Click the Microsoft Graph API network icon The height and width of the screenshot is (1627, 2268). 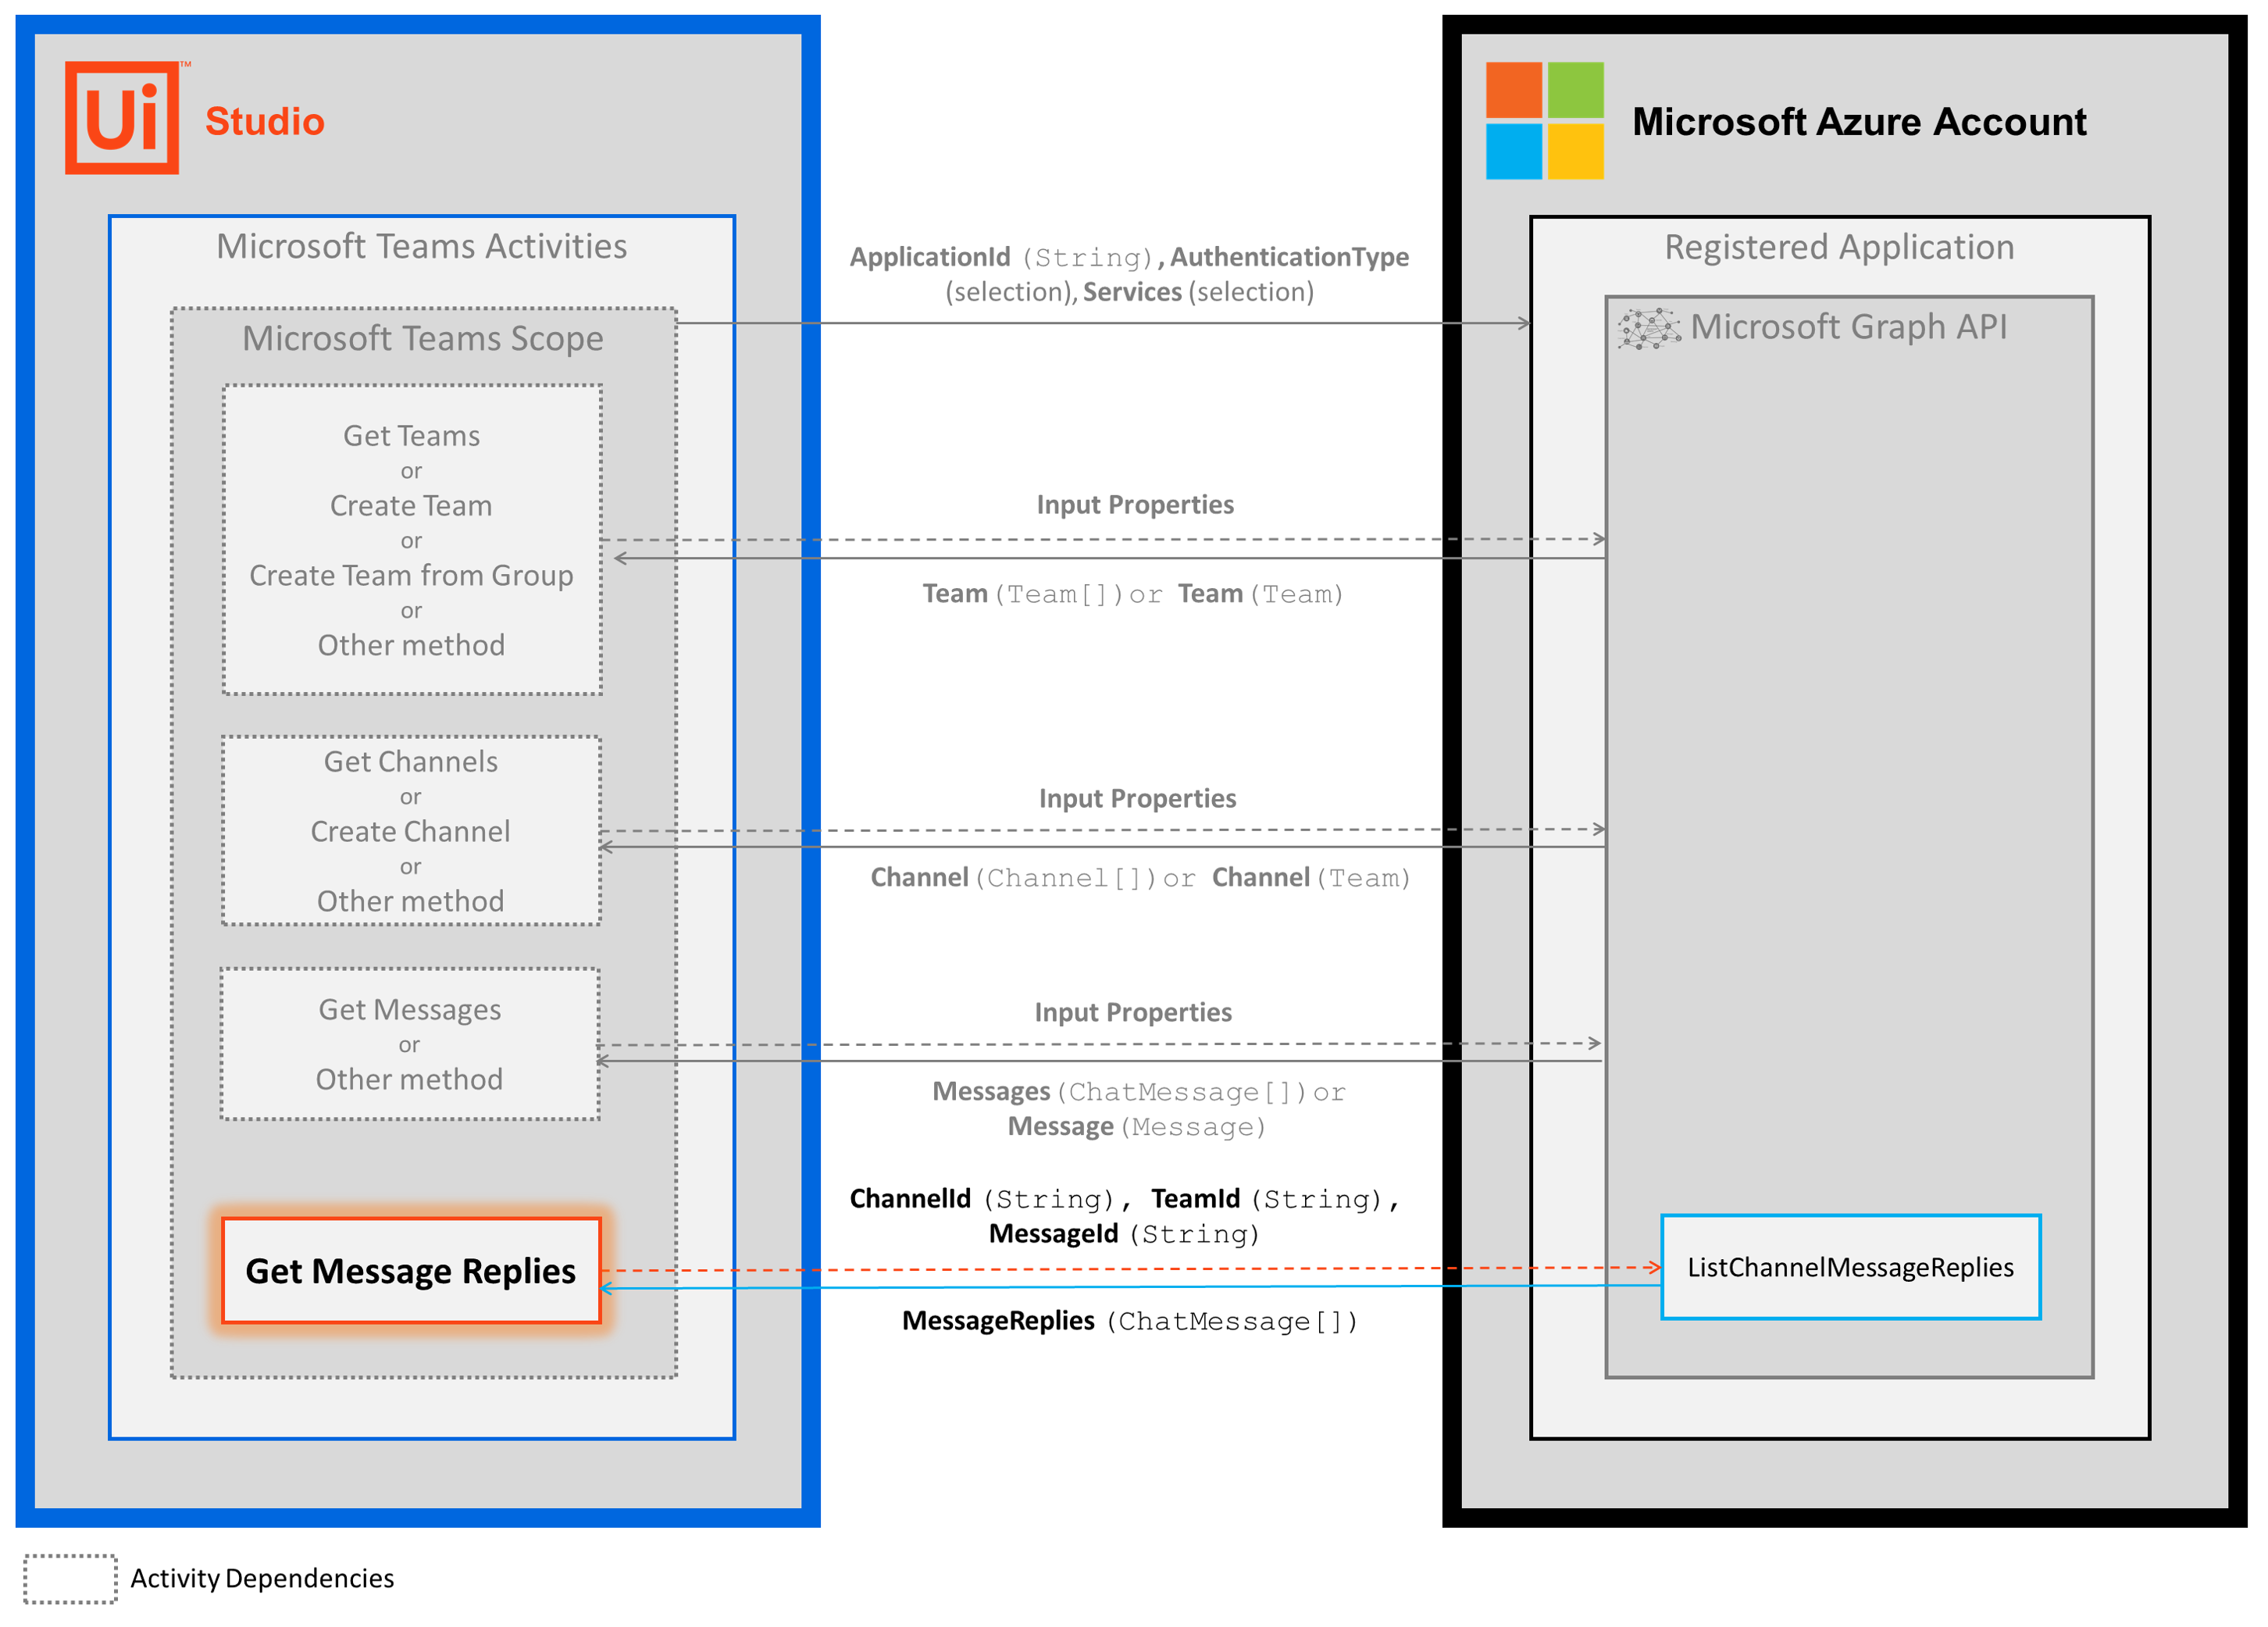click(x=1649, y=328)
